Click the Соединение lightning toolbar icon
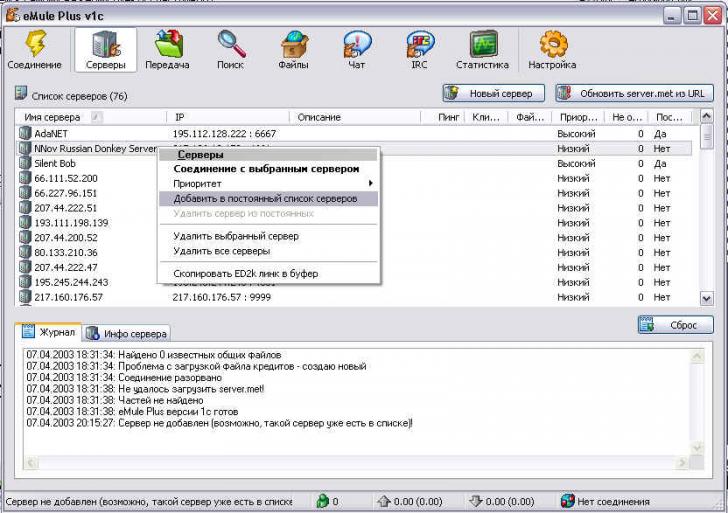 click(35, 46)
